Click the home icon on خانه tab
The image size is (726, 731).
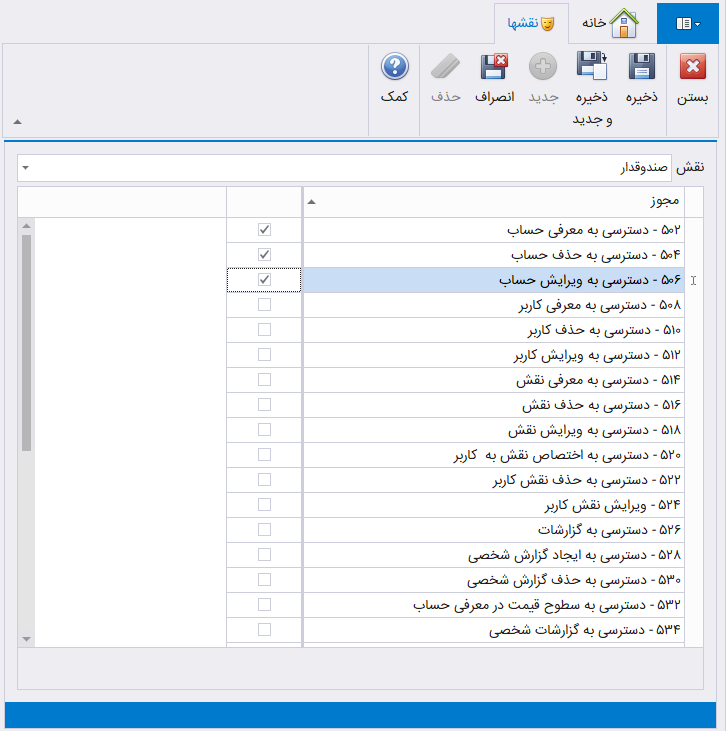tap(624, 22)
